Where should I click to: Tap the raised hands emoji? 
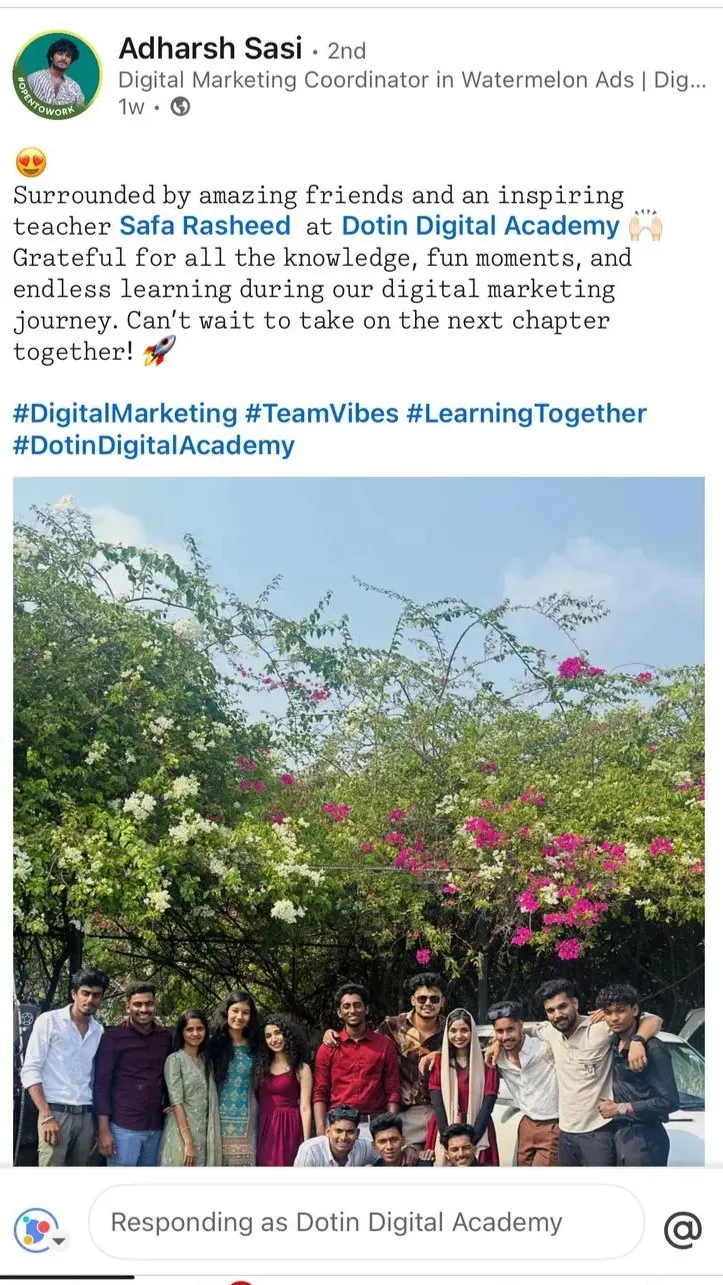[x=646, y=226]
